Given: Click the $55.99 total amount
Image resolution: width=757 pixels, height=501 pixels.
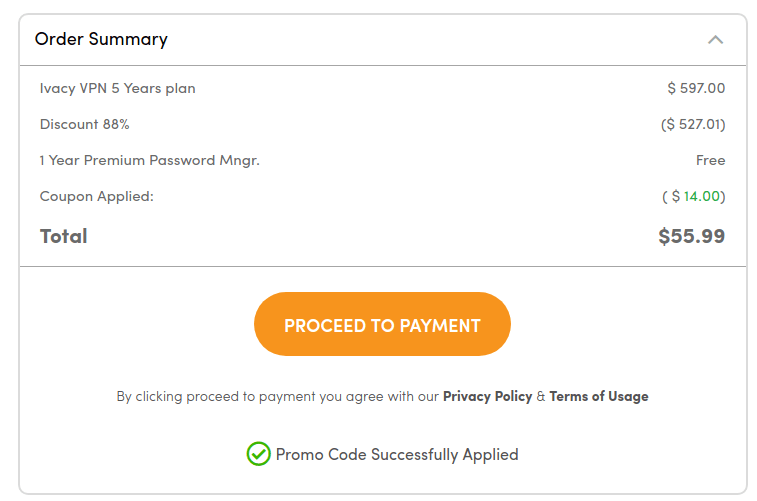Looking at the screenshot, I should coord(691,236).
